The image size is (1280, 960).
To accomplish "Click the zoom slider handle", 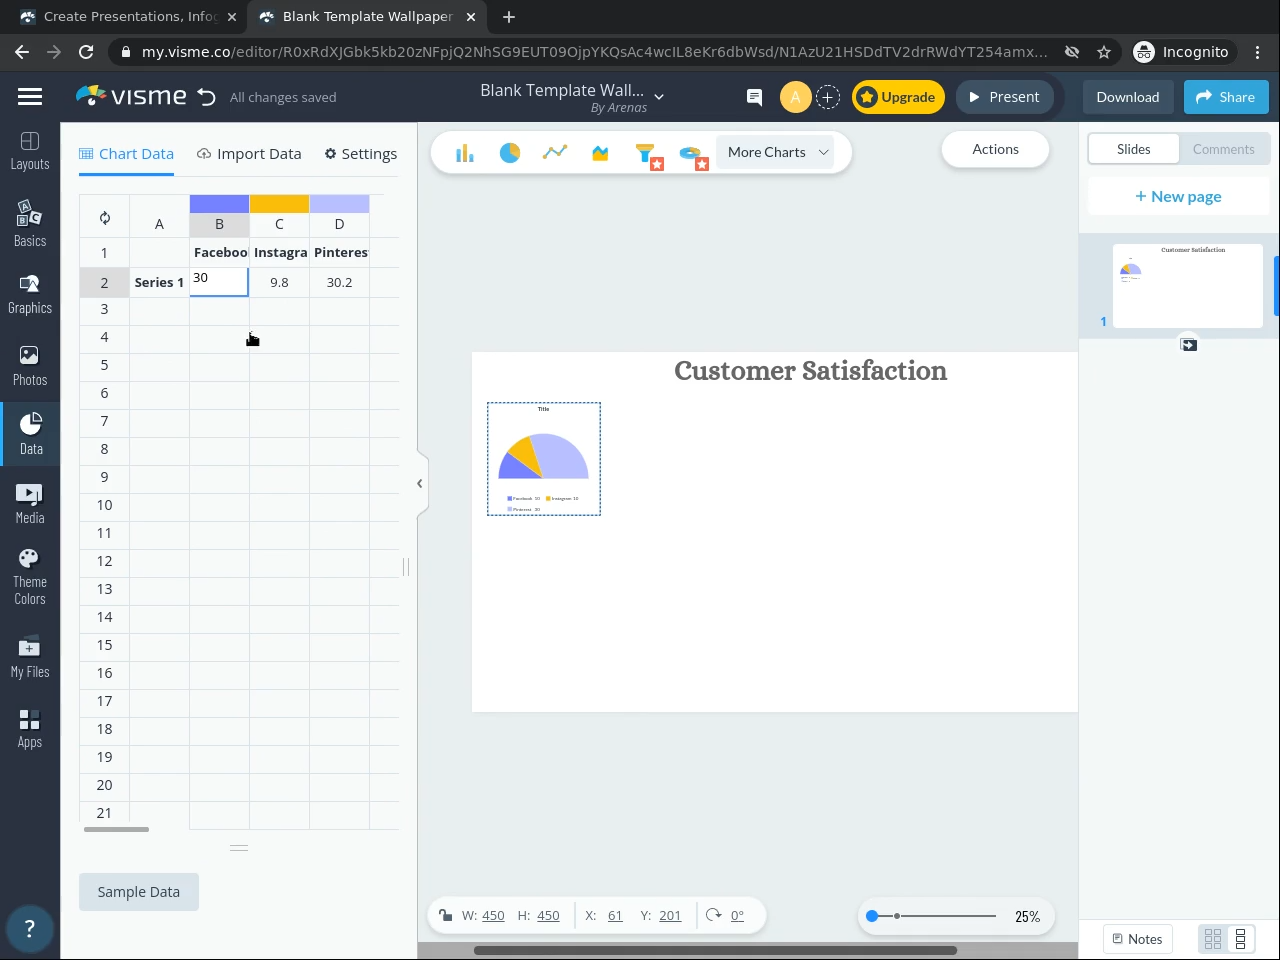I will [872, 916].
